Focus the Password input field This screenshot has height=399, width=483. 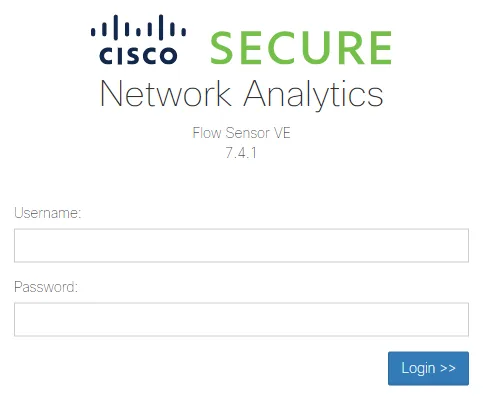click(241, 319)
